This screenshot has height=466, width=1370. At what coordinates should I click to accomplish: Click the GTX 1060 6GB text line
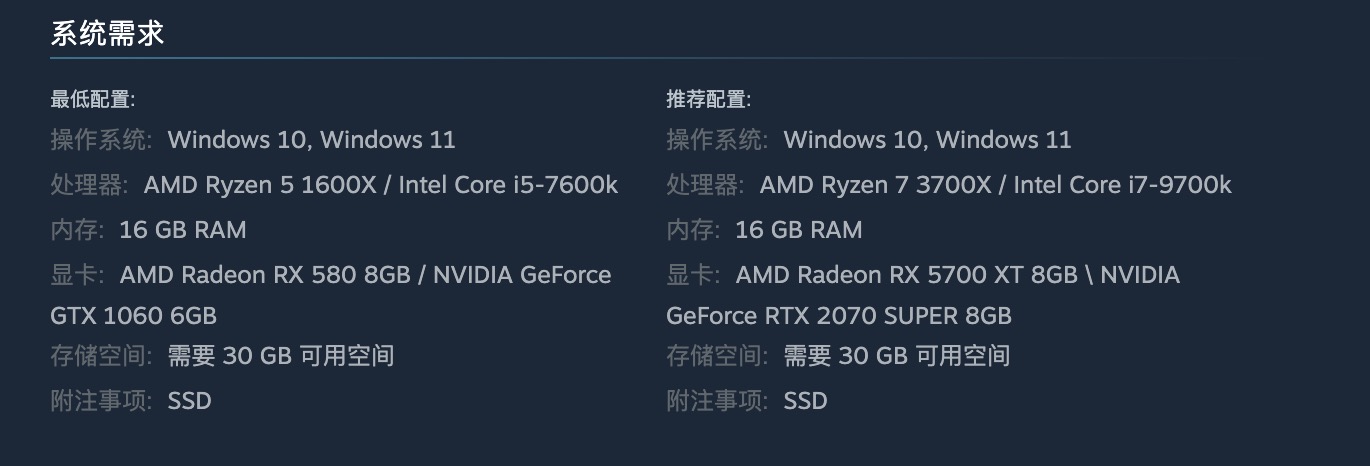pos(133,316)
